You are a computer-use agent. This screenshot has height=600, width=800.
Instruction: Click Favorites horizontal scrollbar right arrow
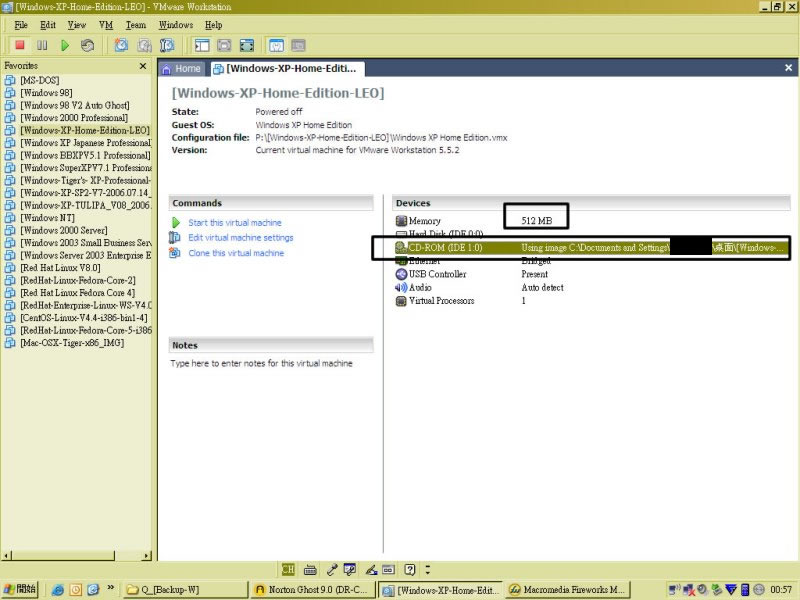click(x=147, y=556)
